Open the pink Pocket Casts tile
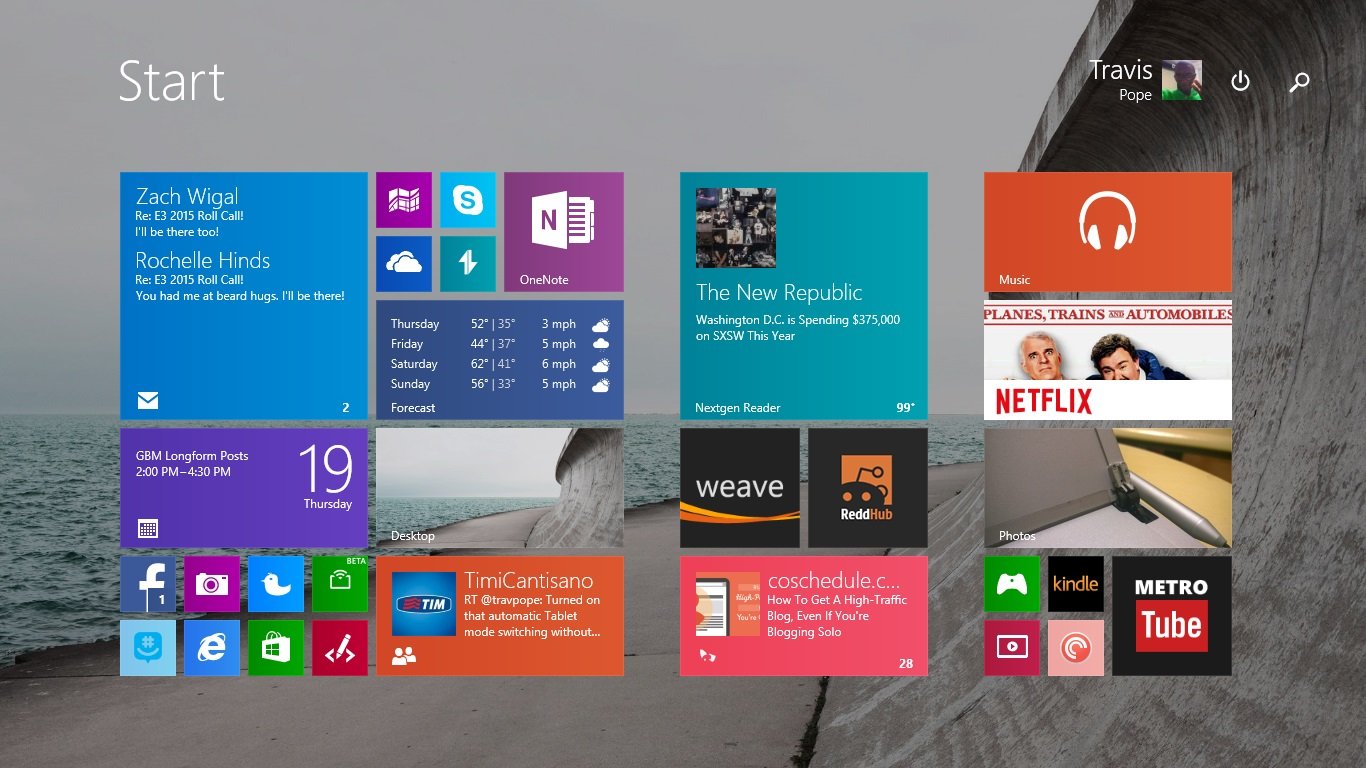 (x=1076, y=648)
